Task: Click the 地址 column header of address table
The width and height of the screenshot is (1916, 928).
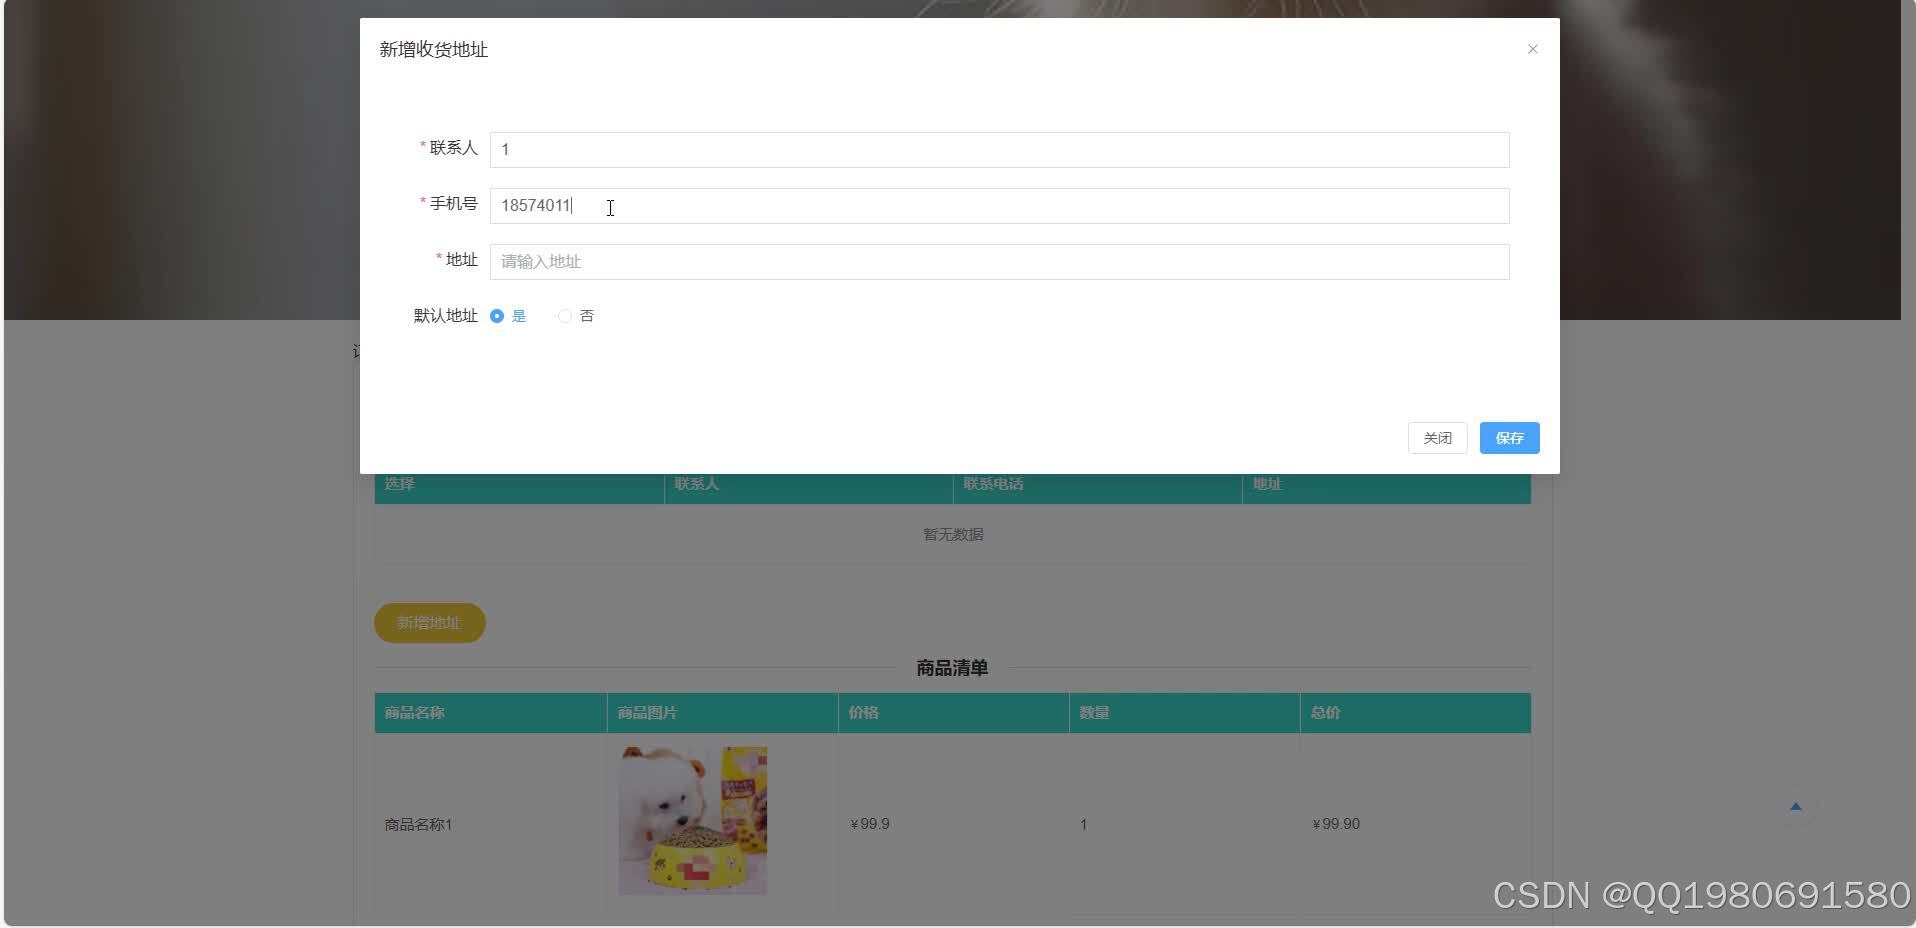Action: click(x=1267, y=484)
